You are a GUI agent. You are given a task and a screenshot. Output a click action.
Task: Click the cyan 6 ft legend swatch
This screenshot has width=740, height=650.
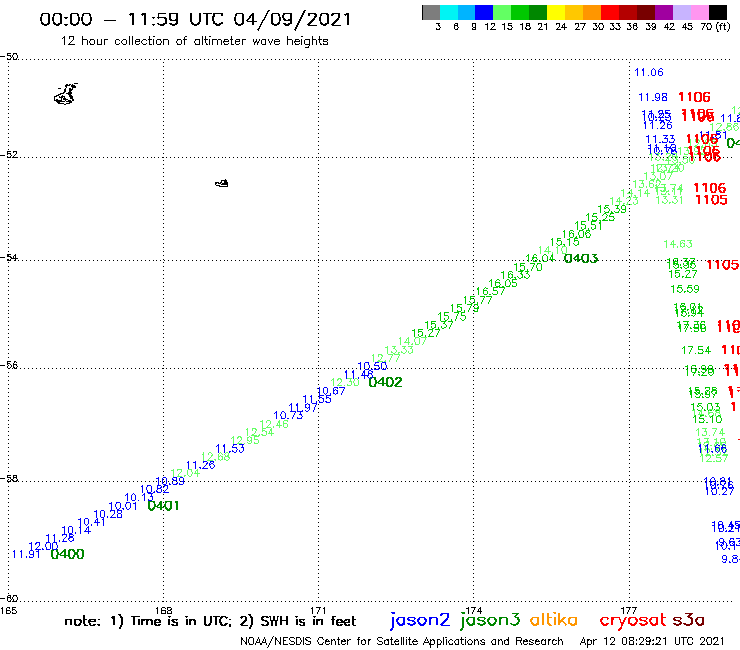point(449,12)
